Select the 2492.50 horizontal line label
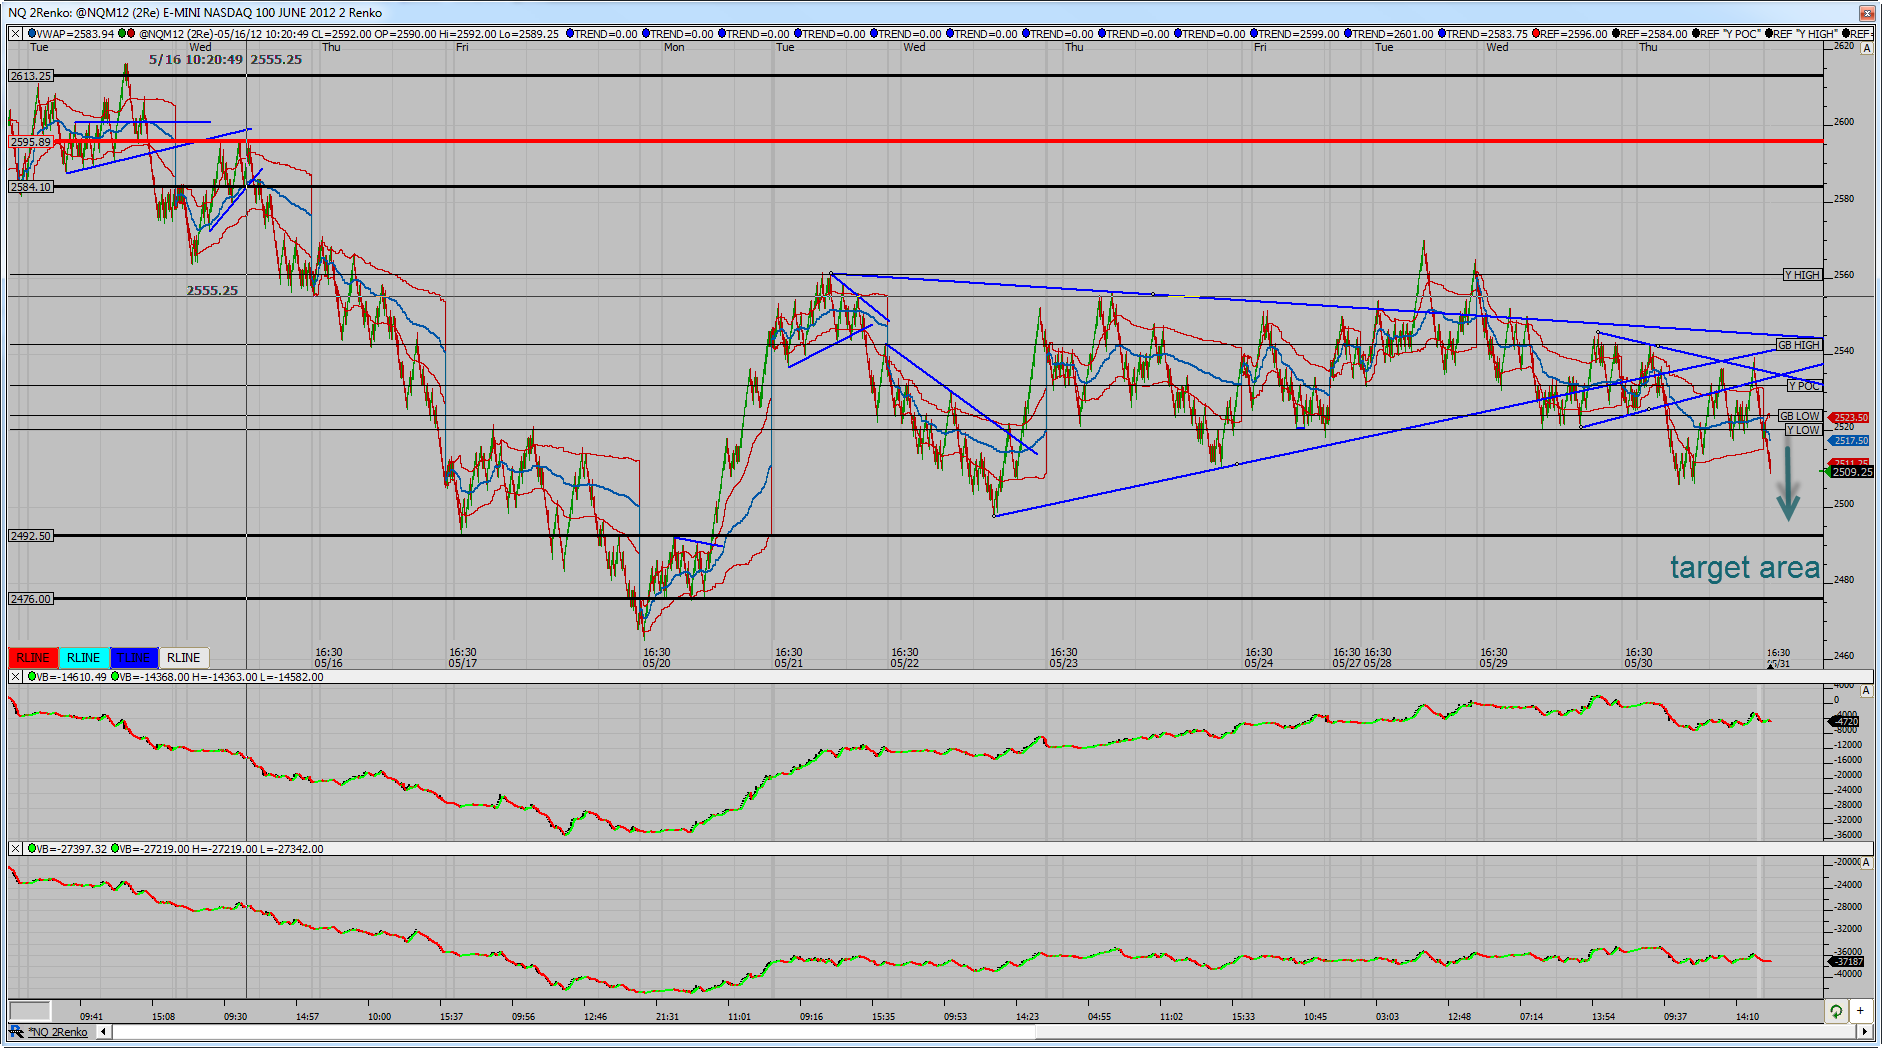This screenshot has height=1048, width=1882. [x=31, y=536]
